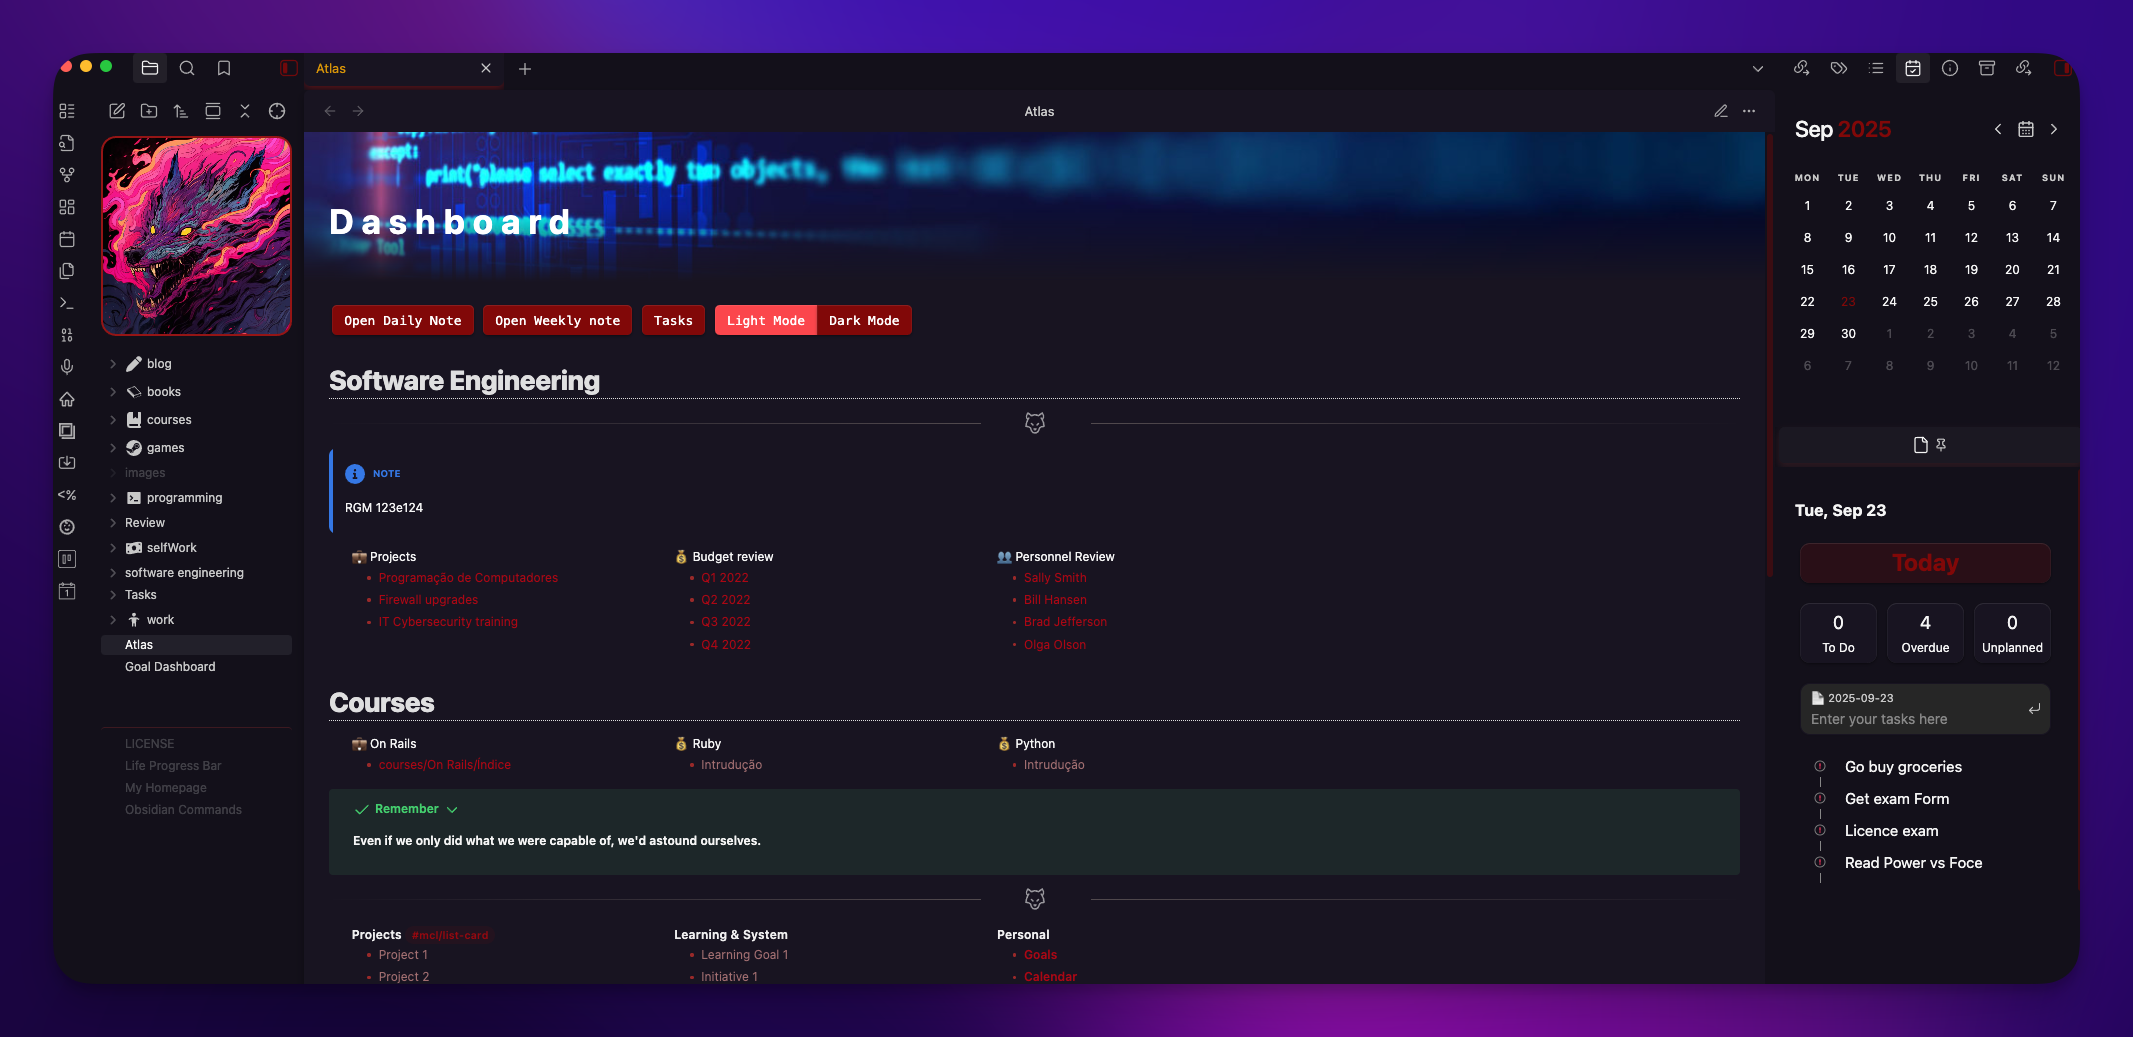The width and height of the screenshot is (2133, 1037).
Task: Expand the selfWork folder
Action: 113,548
